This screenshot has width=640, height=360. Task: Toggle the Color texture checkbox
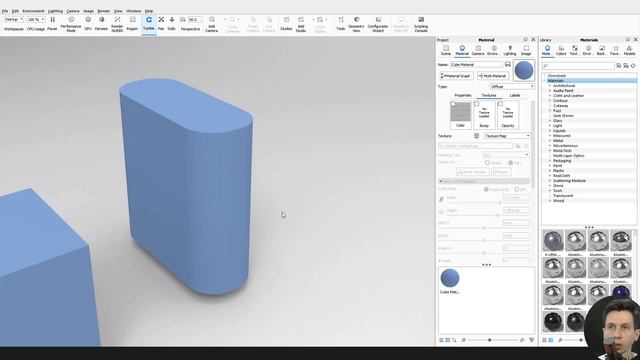(453, 104)
